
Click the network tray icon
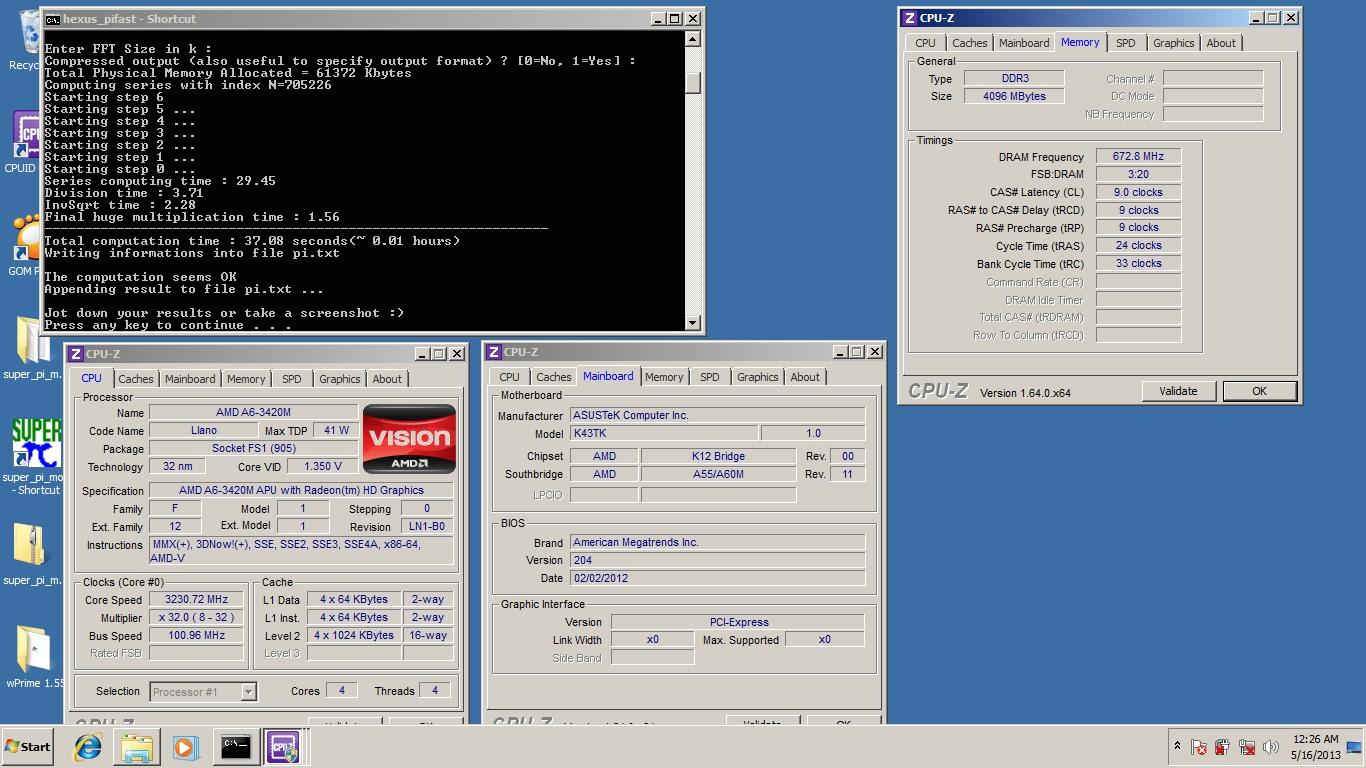[1247, 747]
